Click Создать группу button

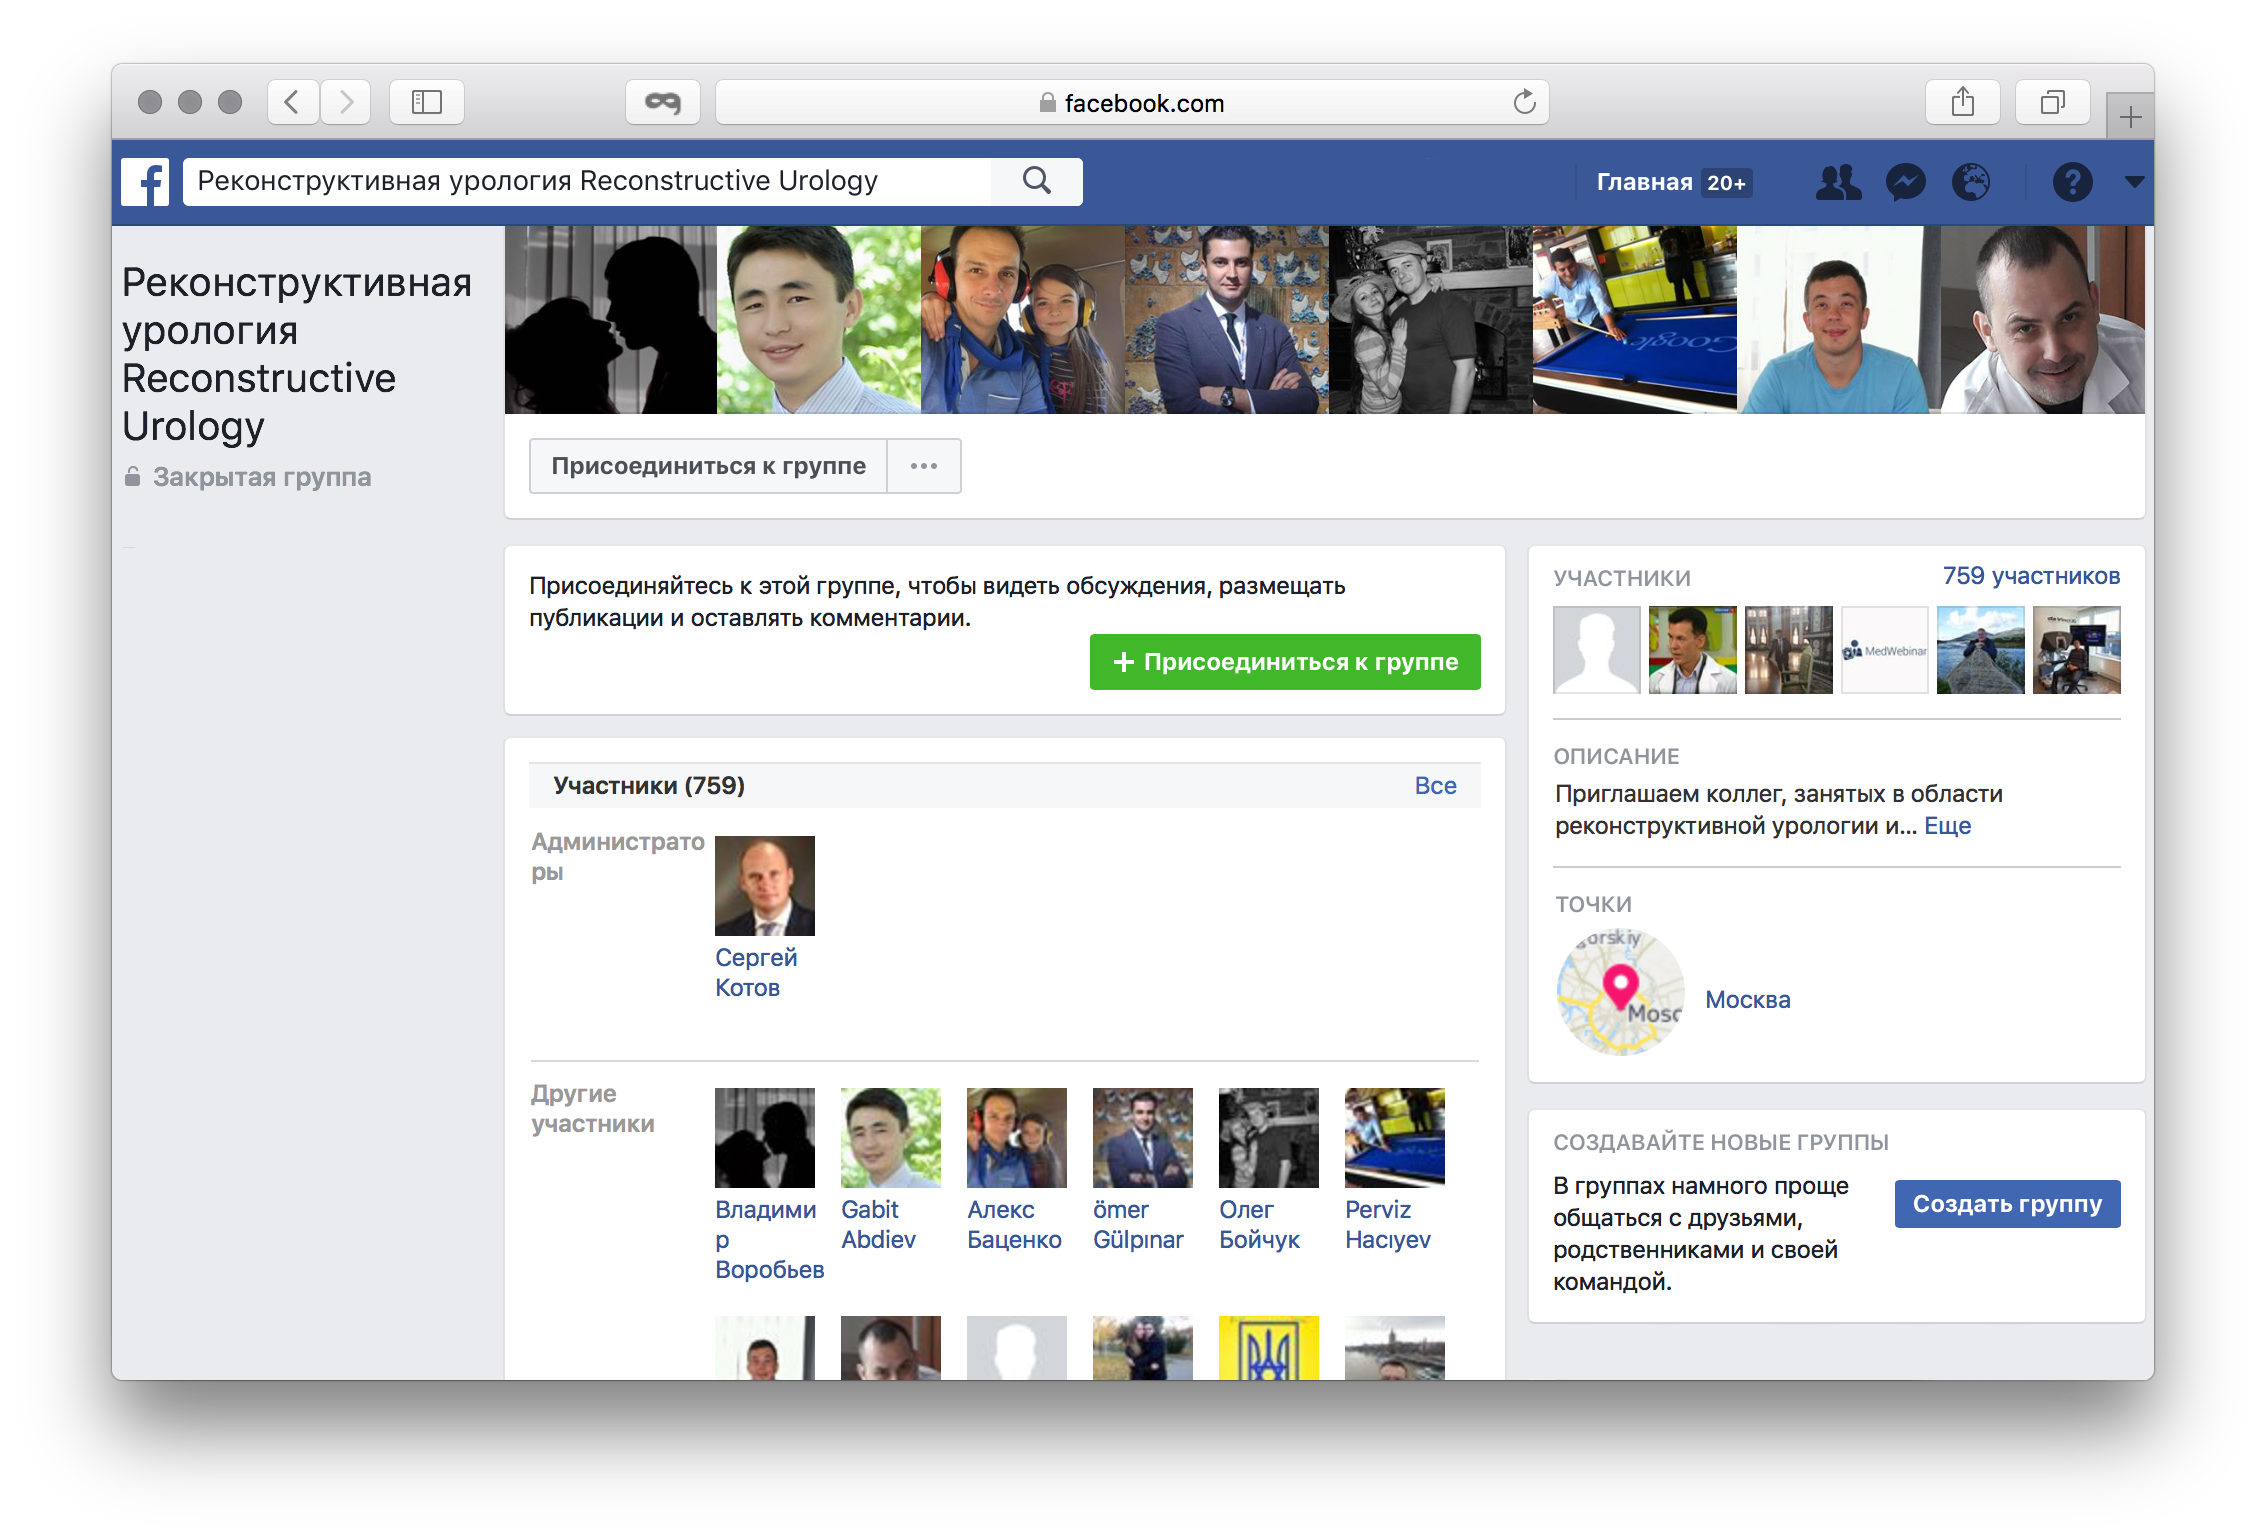(x=2007, y=1204)
